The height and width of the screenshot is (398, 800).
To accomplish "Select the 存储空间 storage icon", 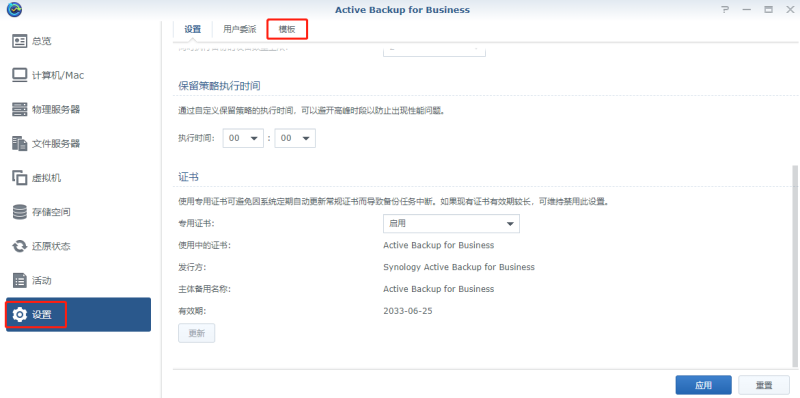I will (x=19, y=212).
